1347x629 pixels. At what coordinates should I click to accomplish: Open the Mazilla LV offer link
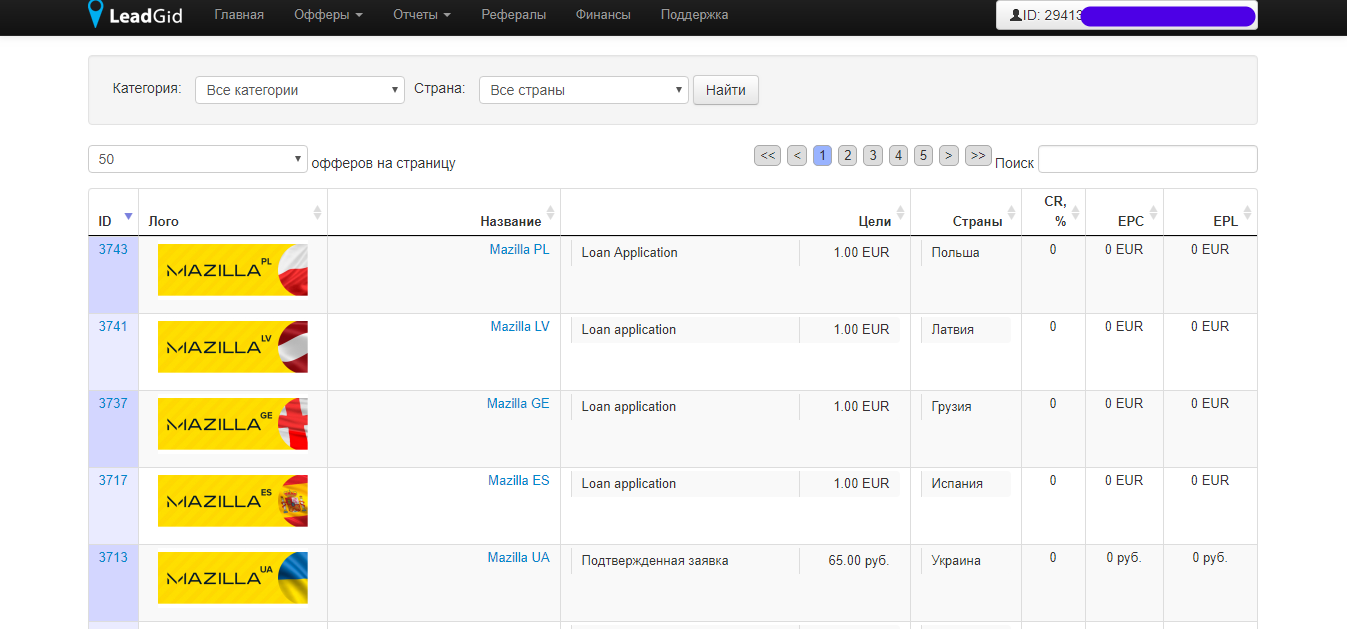pos(519,326)
